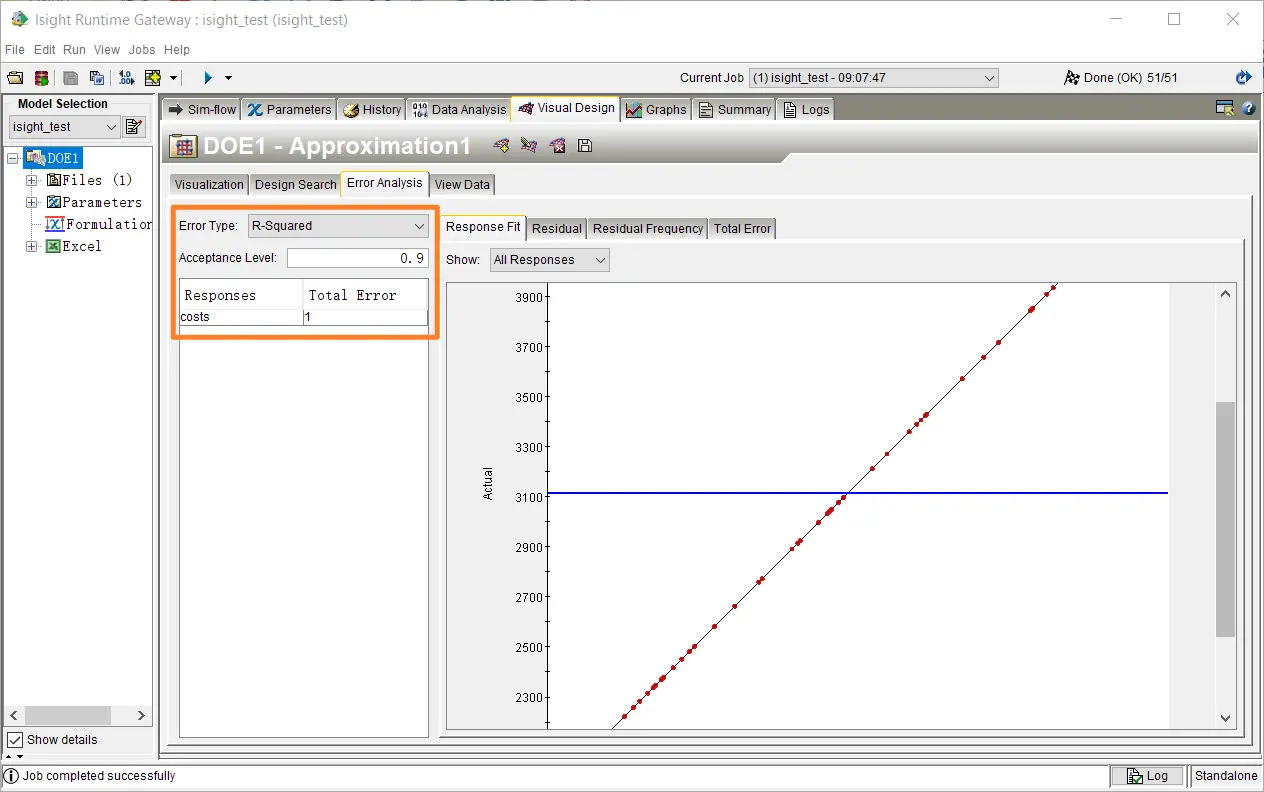Click the help question mark icon

pyautogui.click(x=1248, y=109)
